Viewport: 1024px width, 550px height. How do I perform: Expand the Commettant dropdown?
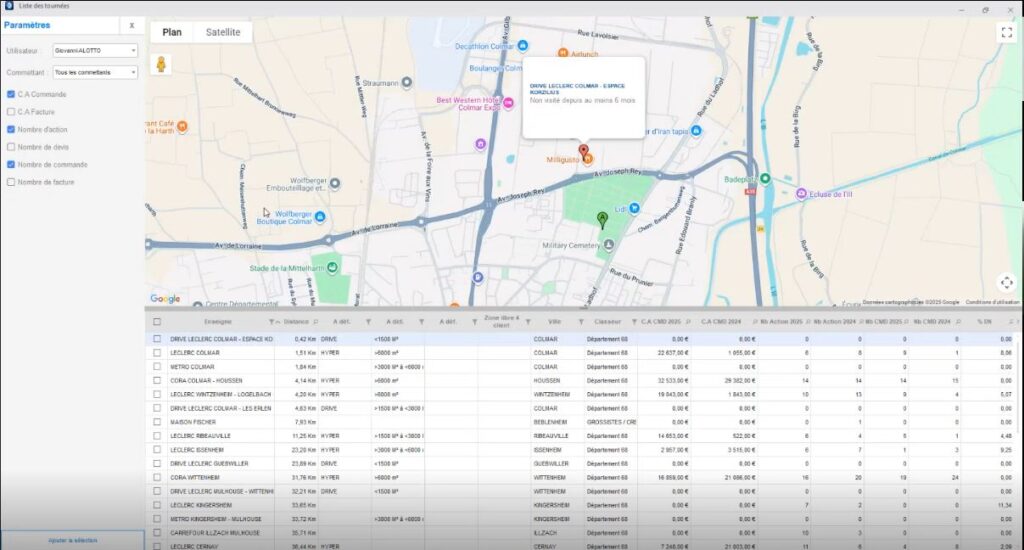click(x=96, y=72)
